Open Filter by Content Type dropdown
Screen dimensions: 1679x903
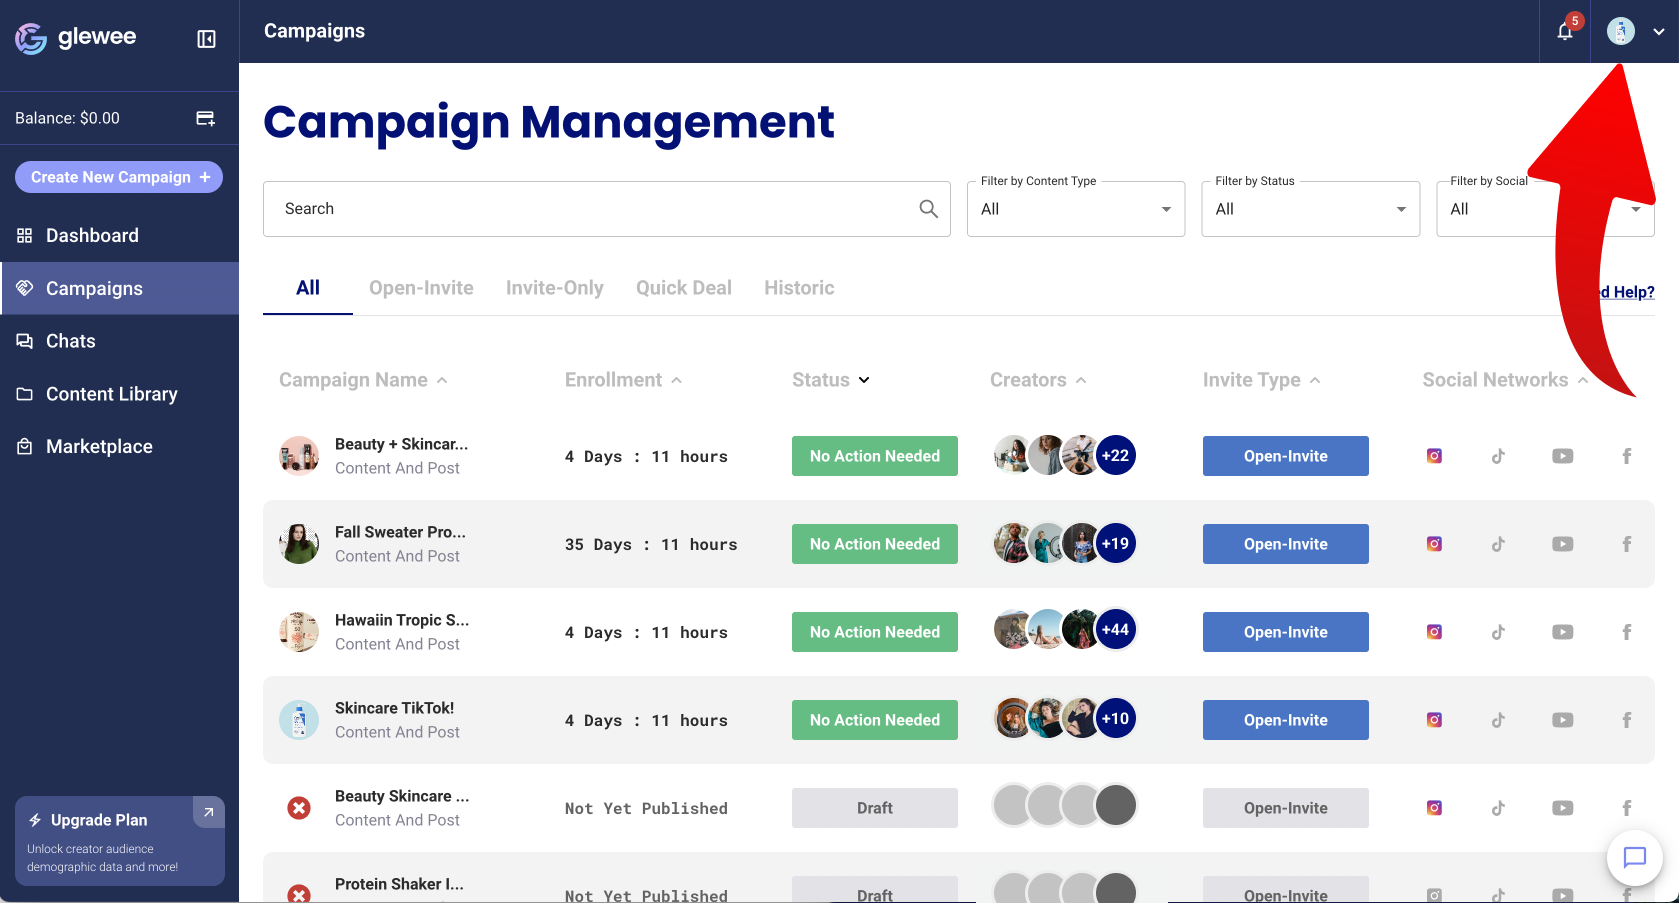coord(1075,209)
